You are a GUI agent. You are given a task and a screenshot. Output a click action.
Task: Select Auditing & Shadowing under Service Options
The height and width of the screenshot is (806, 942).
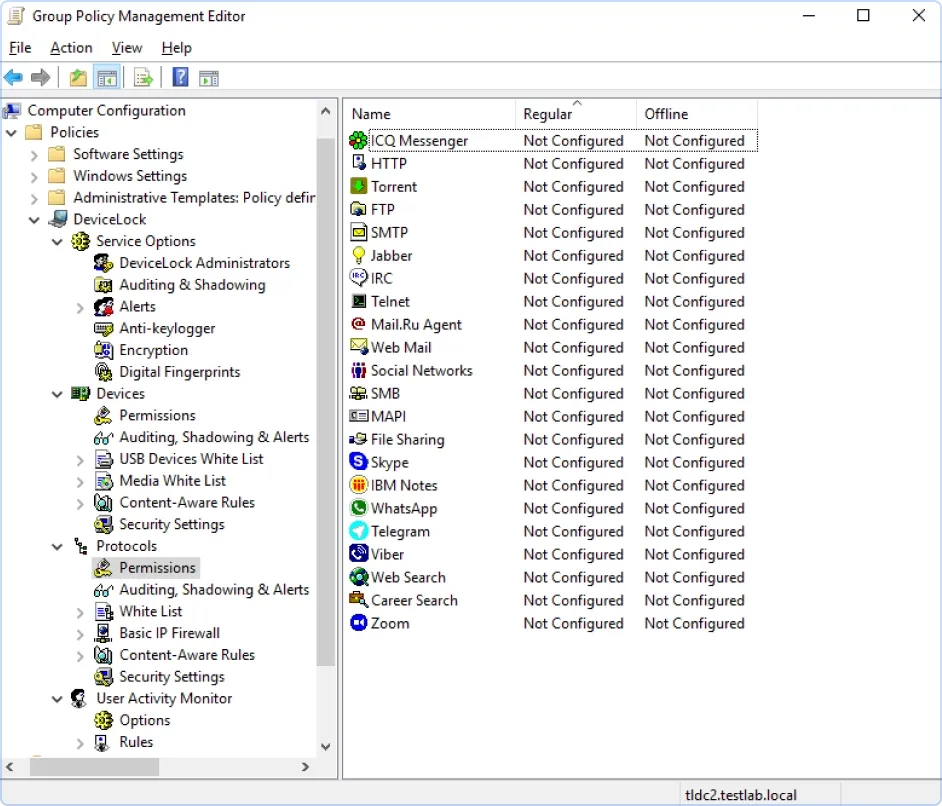[192, 285]
